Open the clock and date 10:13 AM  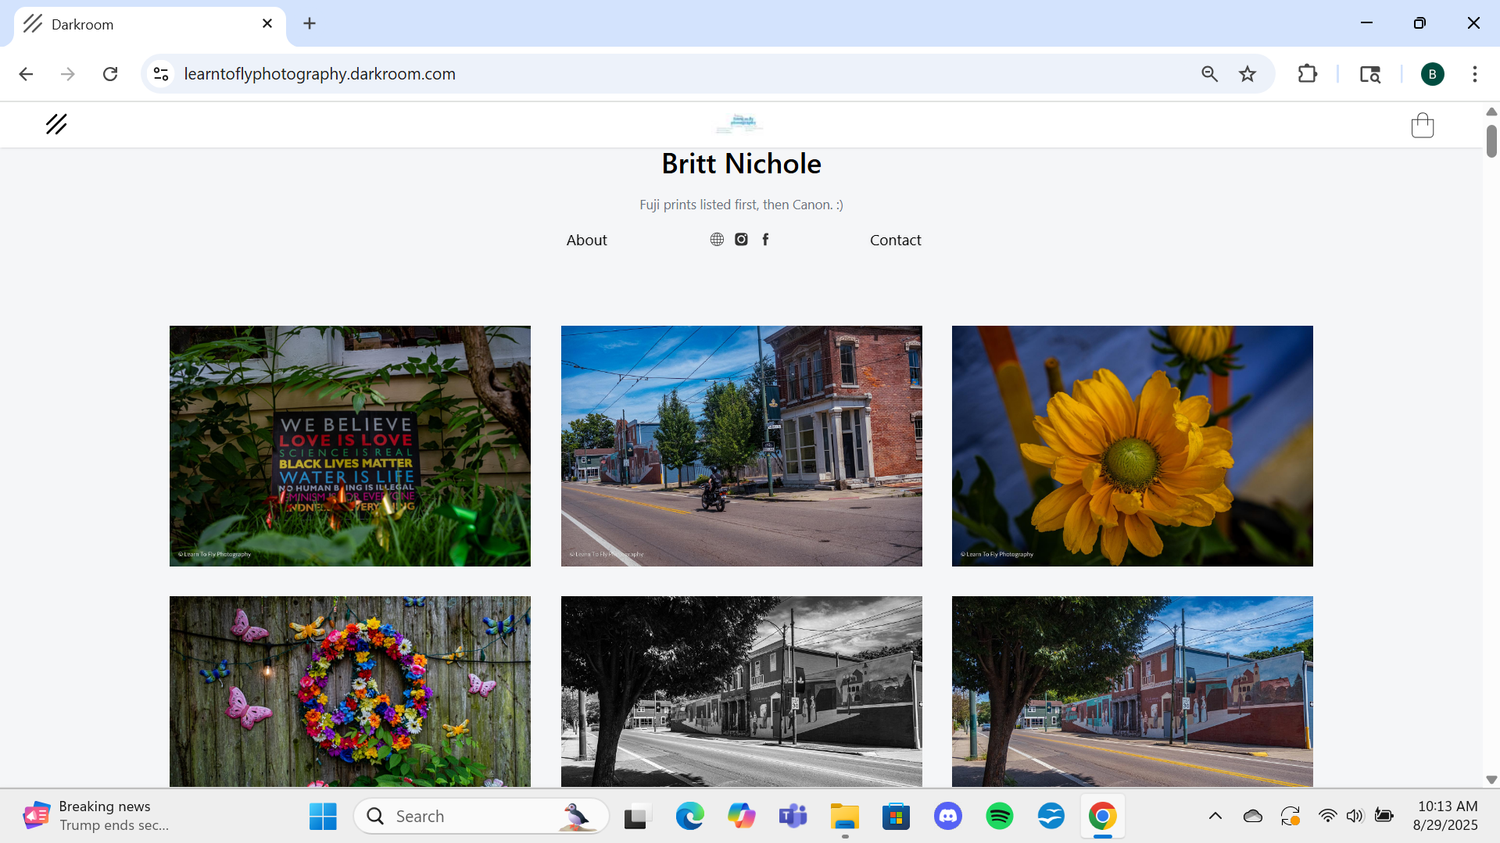(x=1446, y=816)
